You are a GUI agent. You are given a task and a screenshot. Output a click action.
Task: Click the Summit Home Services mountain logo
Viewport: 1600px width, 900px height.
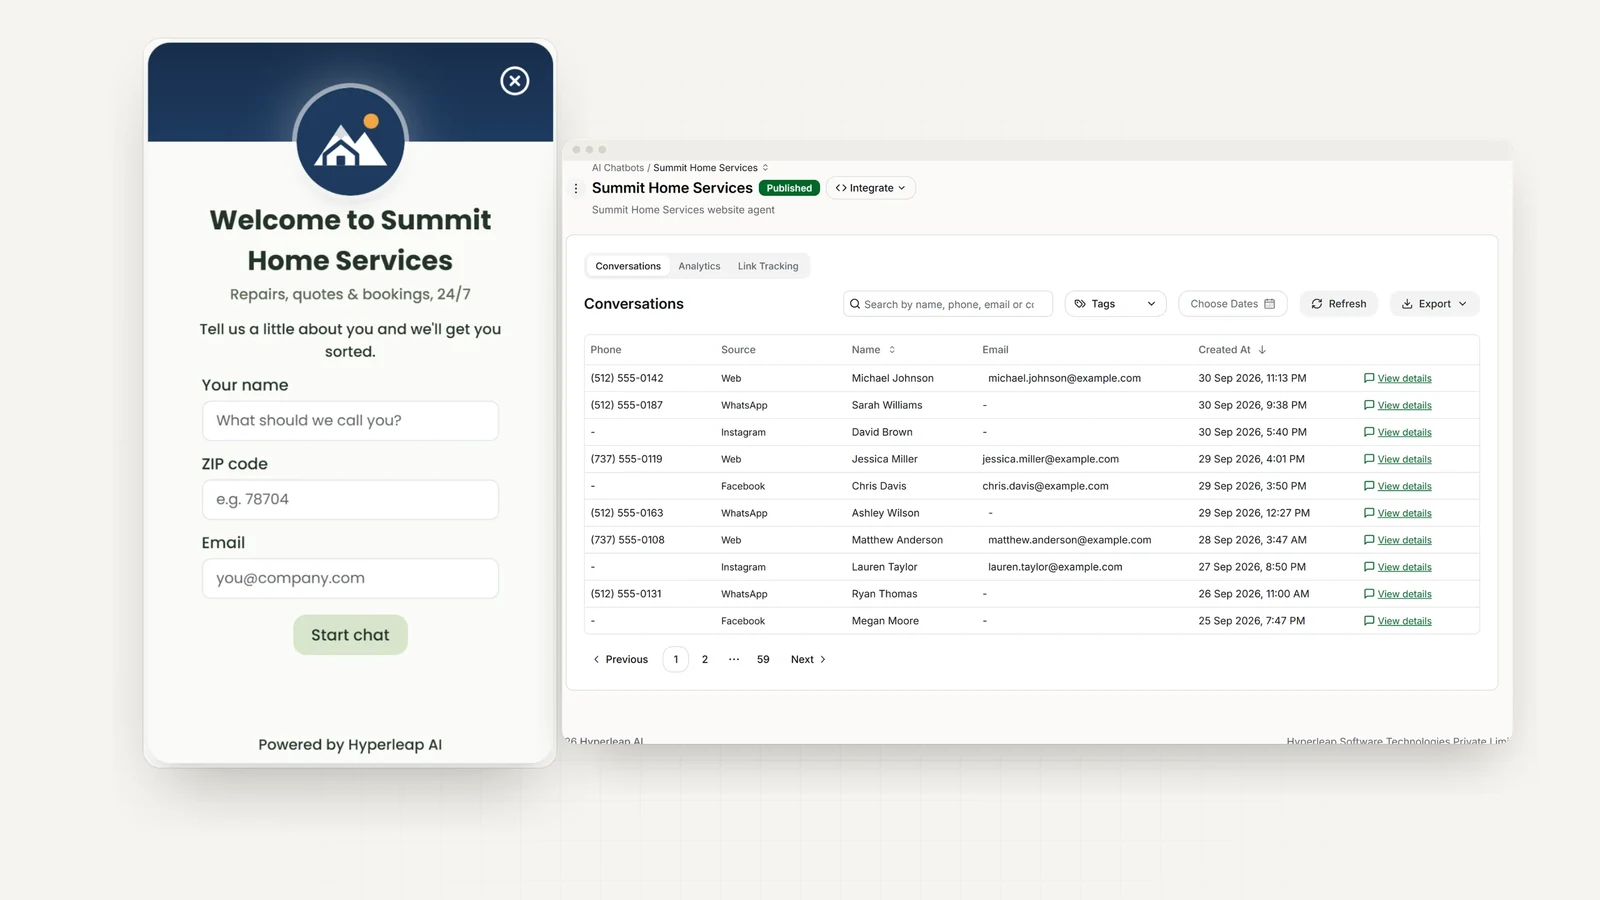click(x=350, y=140)
